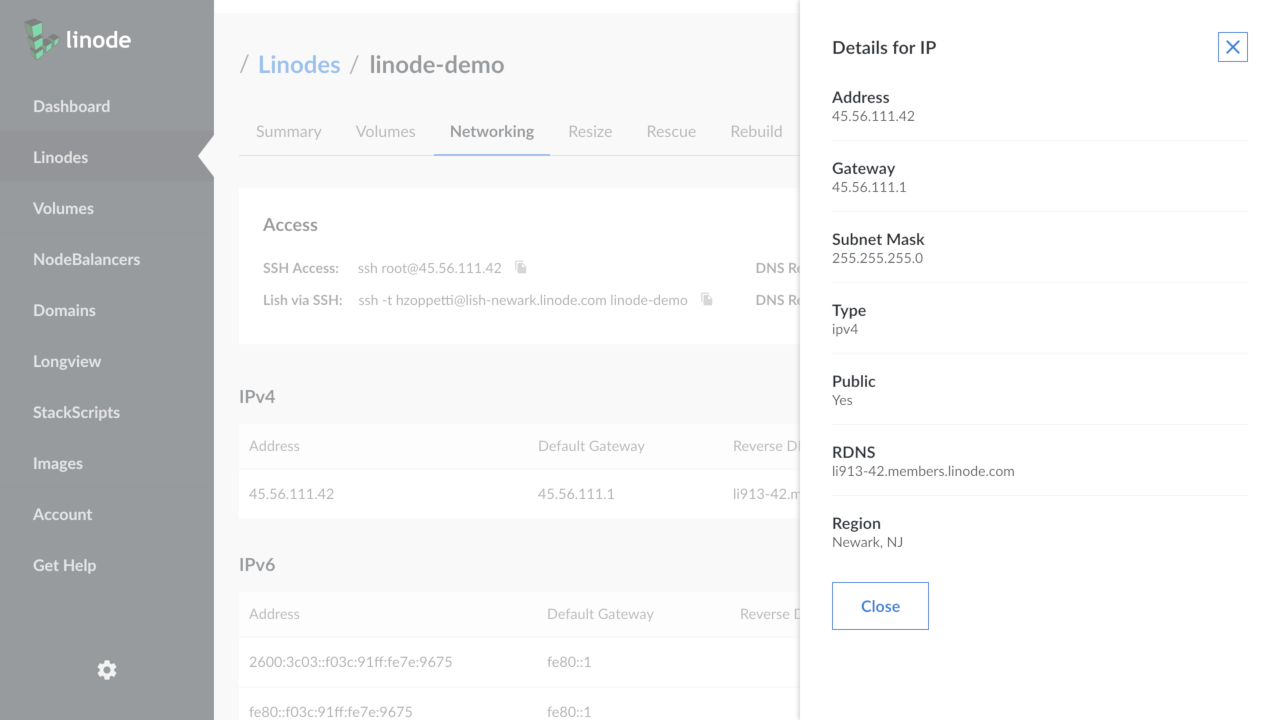Open Domains from the sidebar
This screenshot has width=1280, height=720.
(64, 310)
